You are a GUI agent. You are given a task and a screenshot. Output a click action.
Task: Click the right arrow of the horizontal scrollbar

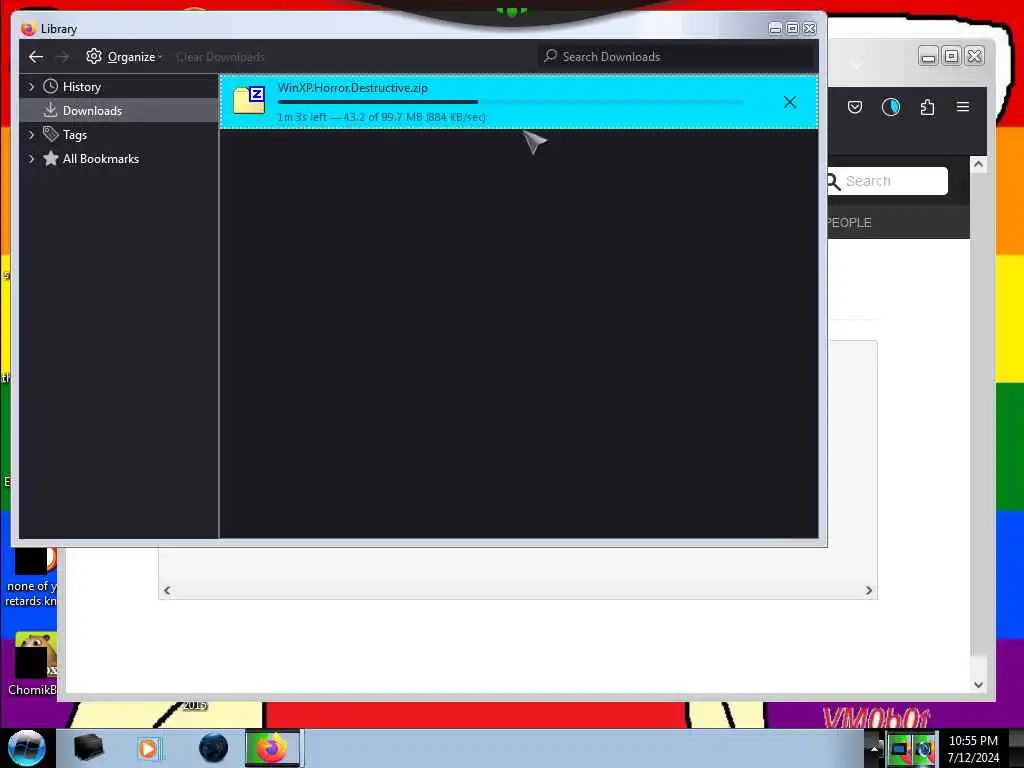(x=869, y=590)
